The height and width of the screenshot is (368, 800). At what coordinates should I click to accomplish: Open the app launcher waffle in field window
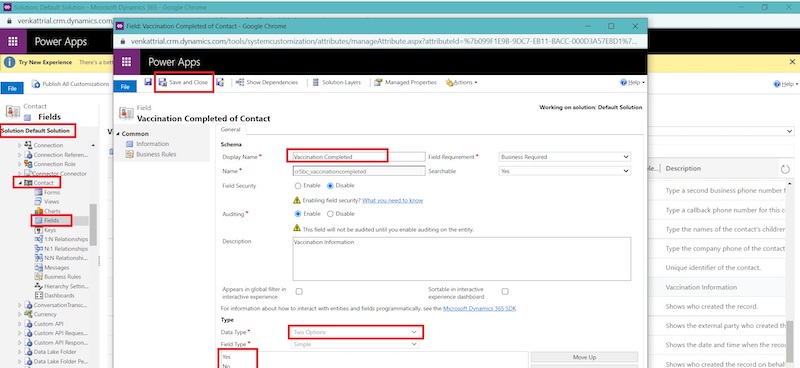point(127,62)
